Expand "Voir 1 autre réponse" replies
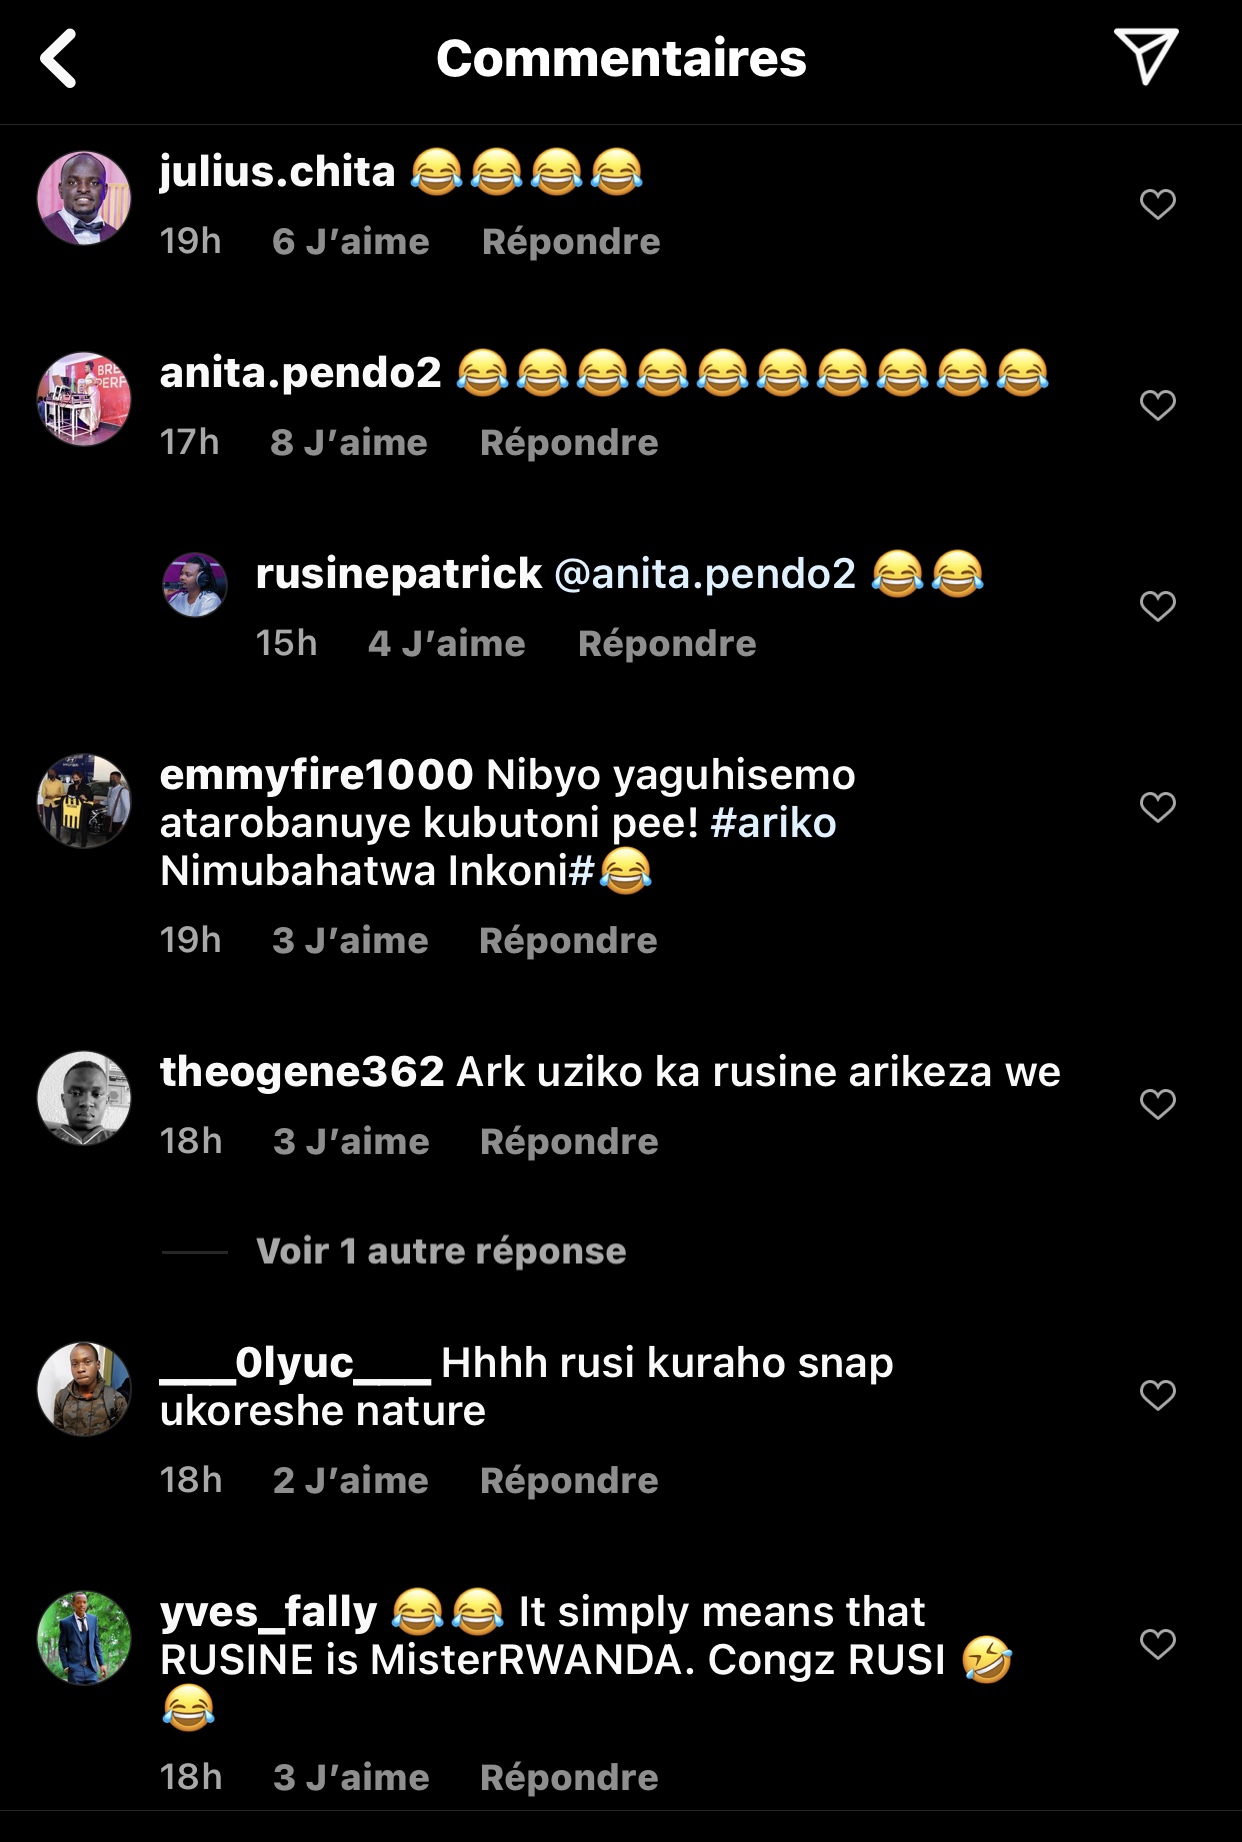The image size is (1242, 1842). pos(440,1251)
